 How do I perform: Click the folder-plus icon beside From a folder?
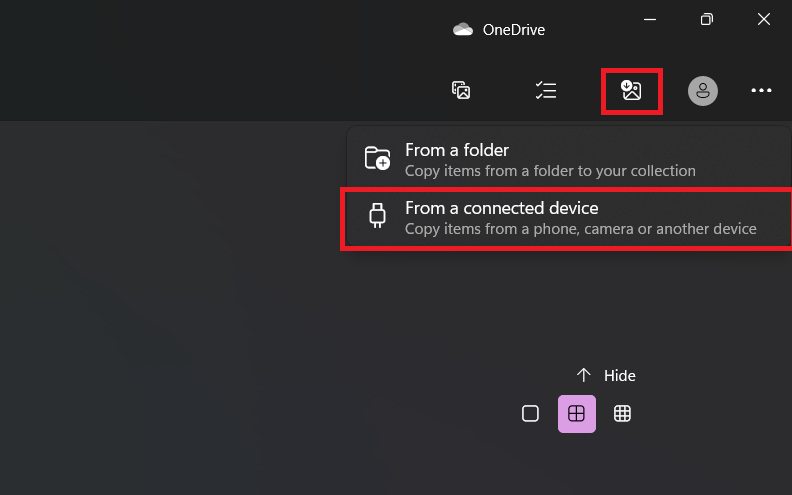click(377, 158)
